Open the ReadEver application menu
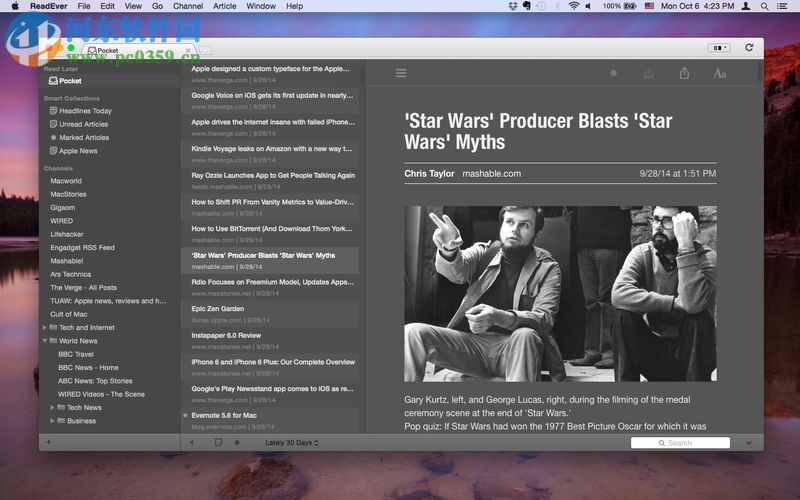Image resolution: width=800 pixels, height=500 pixels. click(48, 6)
